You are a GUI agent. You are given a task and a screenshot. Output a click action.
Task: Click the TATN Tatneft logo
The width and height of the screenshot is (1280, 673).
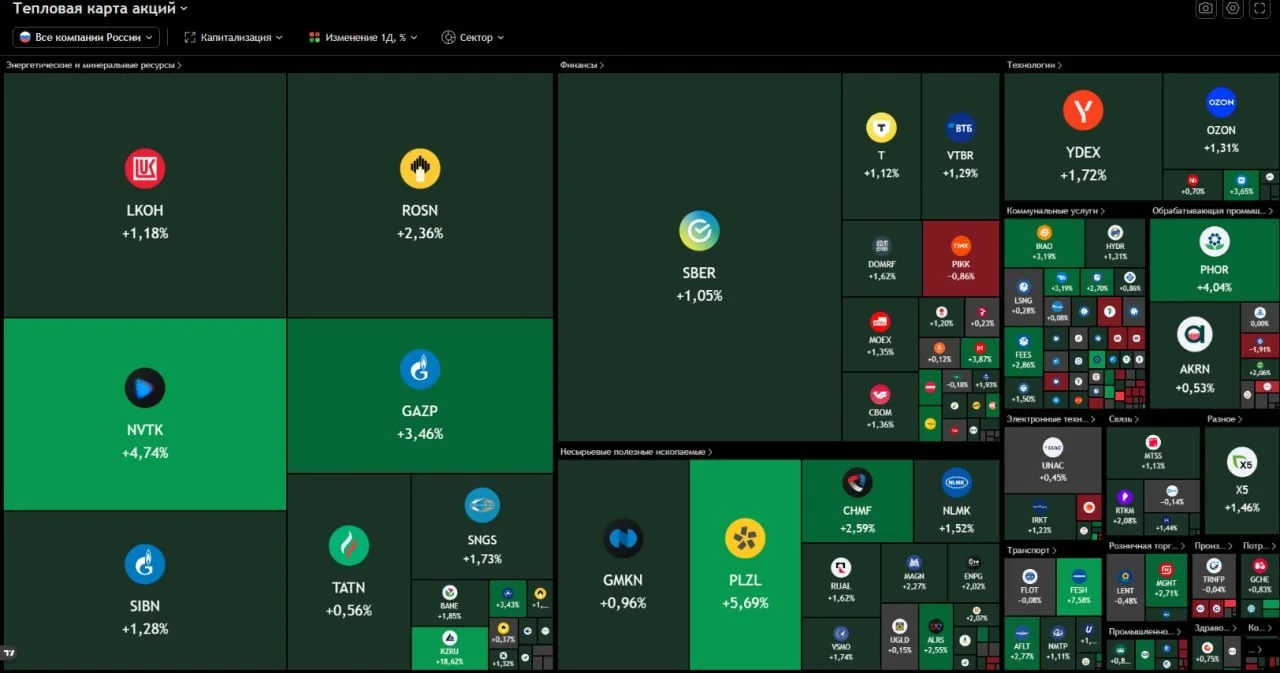coord(349,545)
